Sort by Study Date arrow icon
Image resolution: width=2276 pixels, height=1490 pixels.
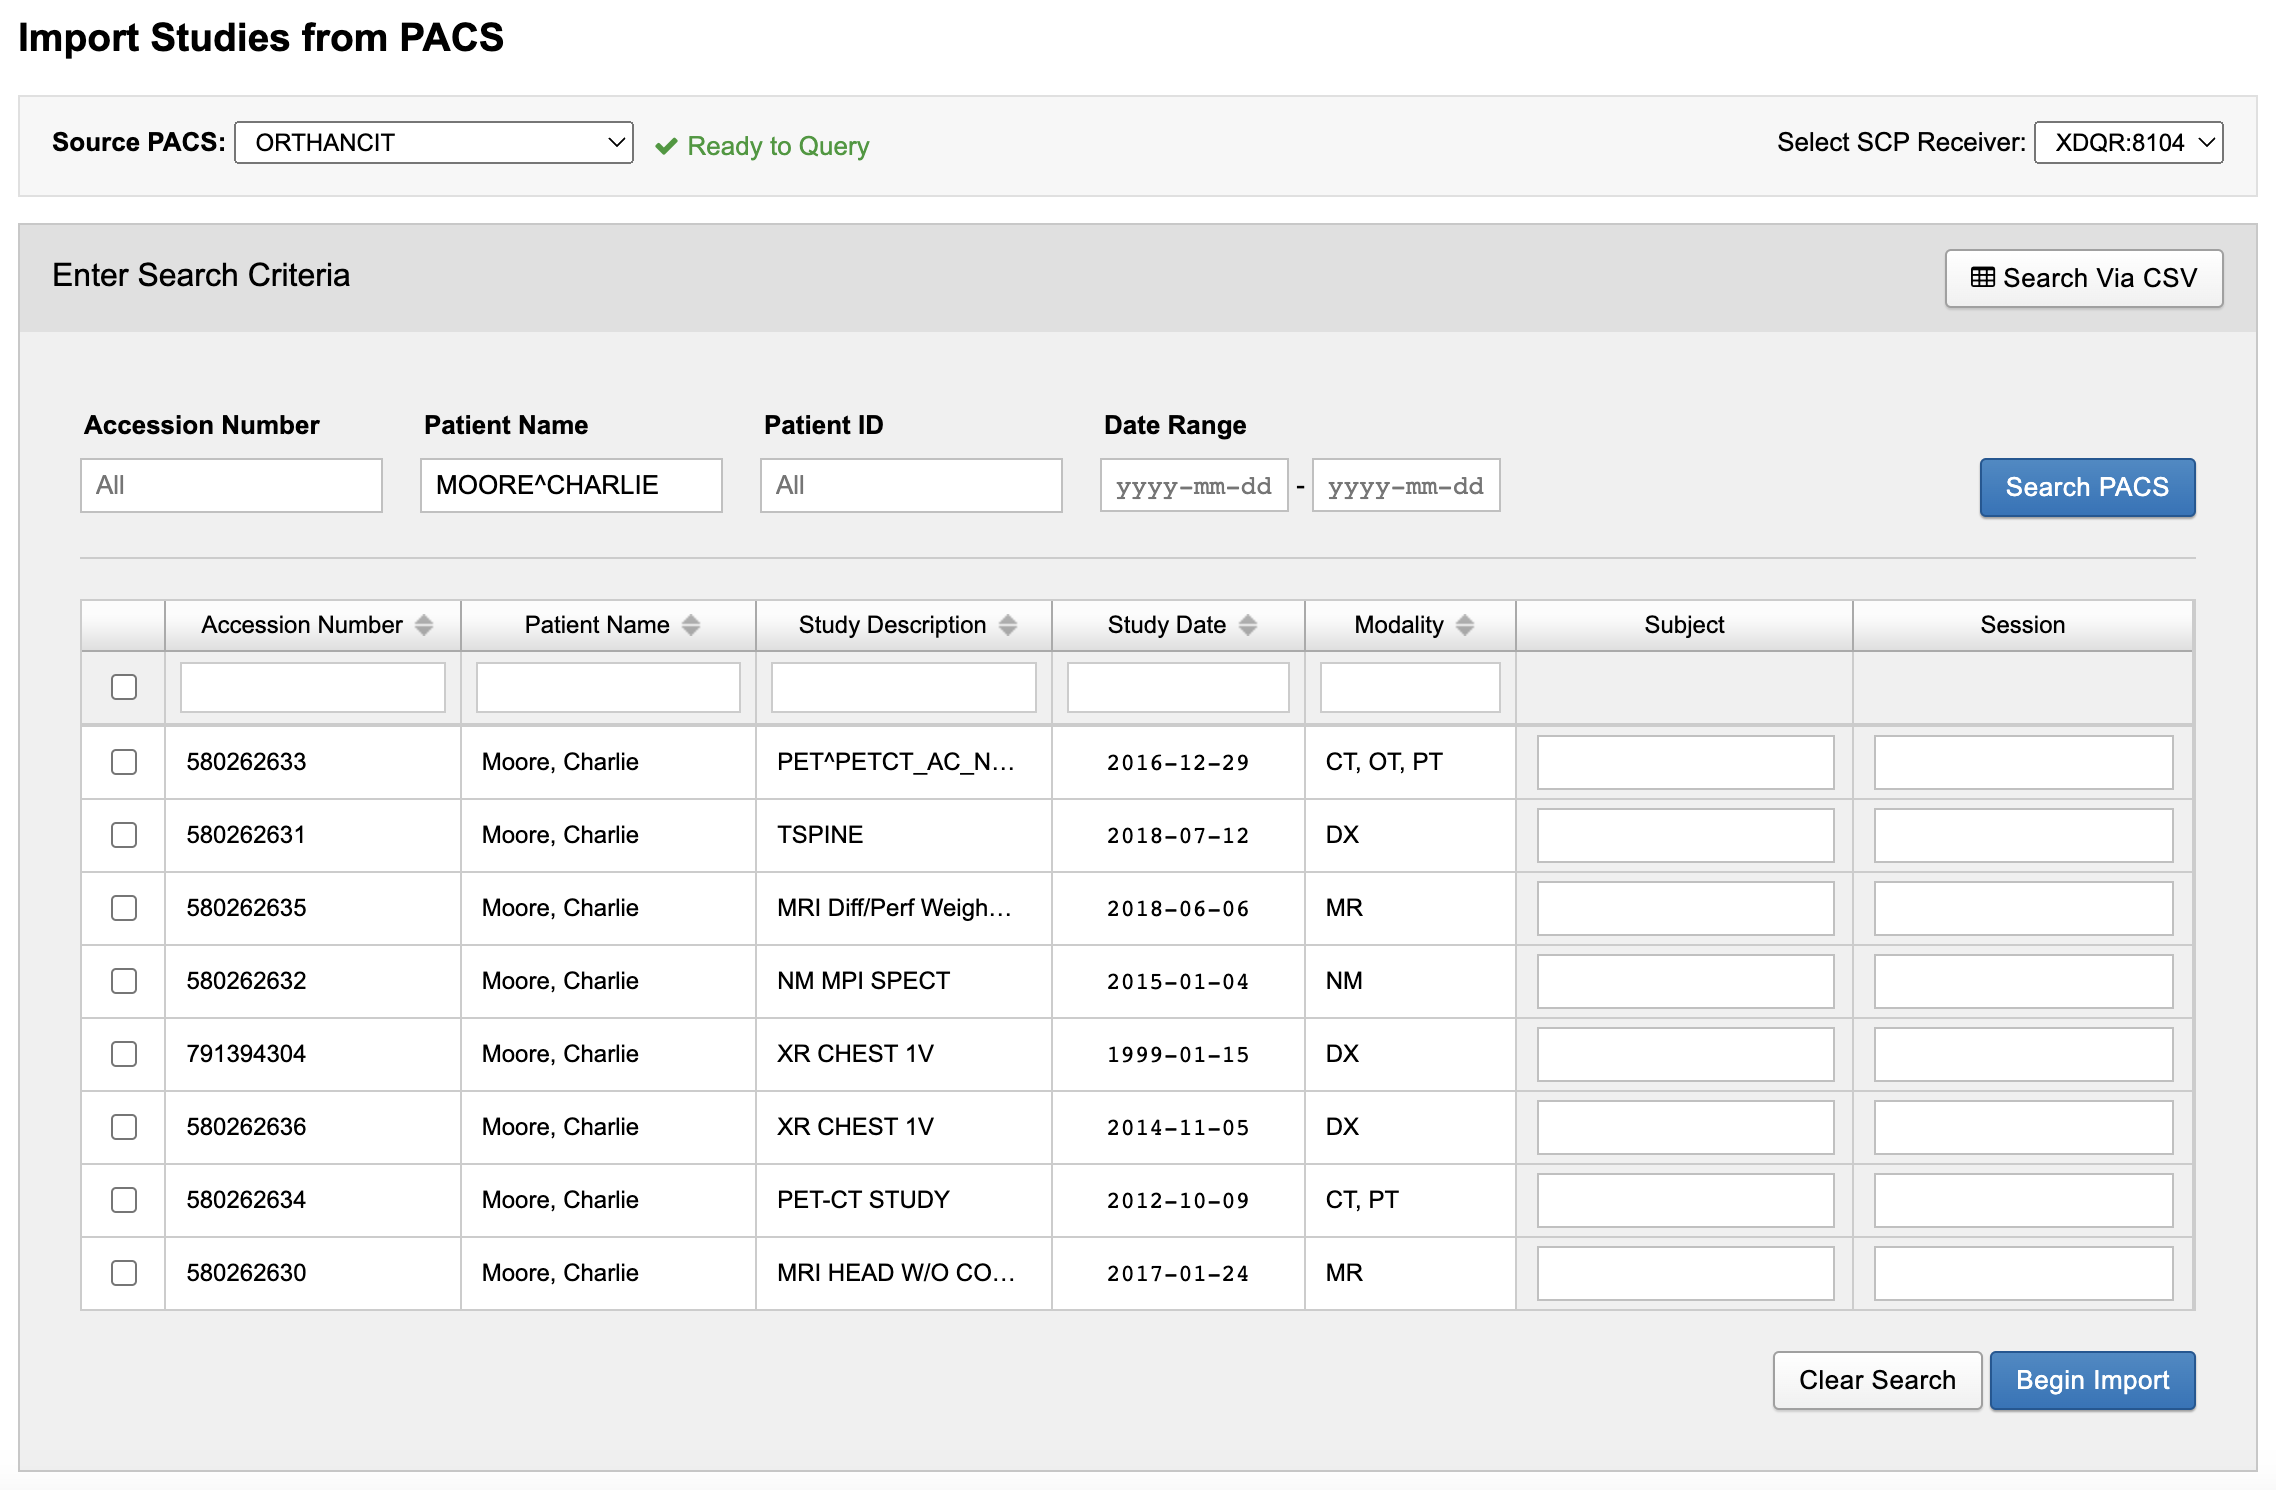(1248, 625)
